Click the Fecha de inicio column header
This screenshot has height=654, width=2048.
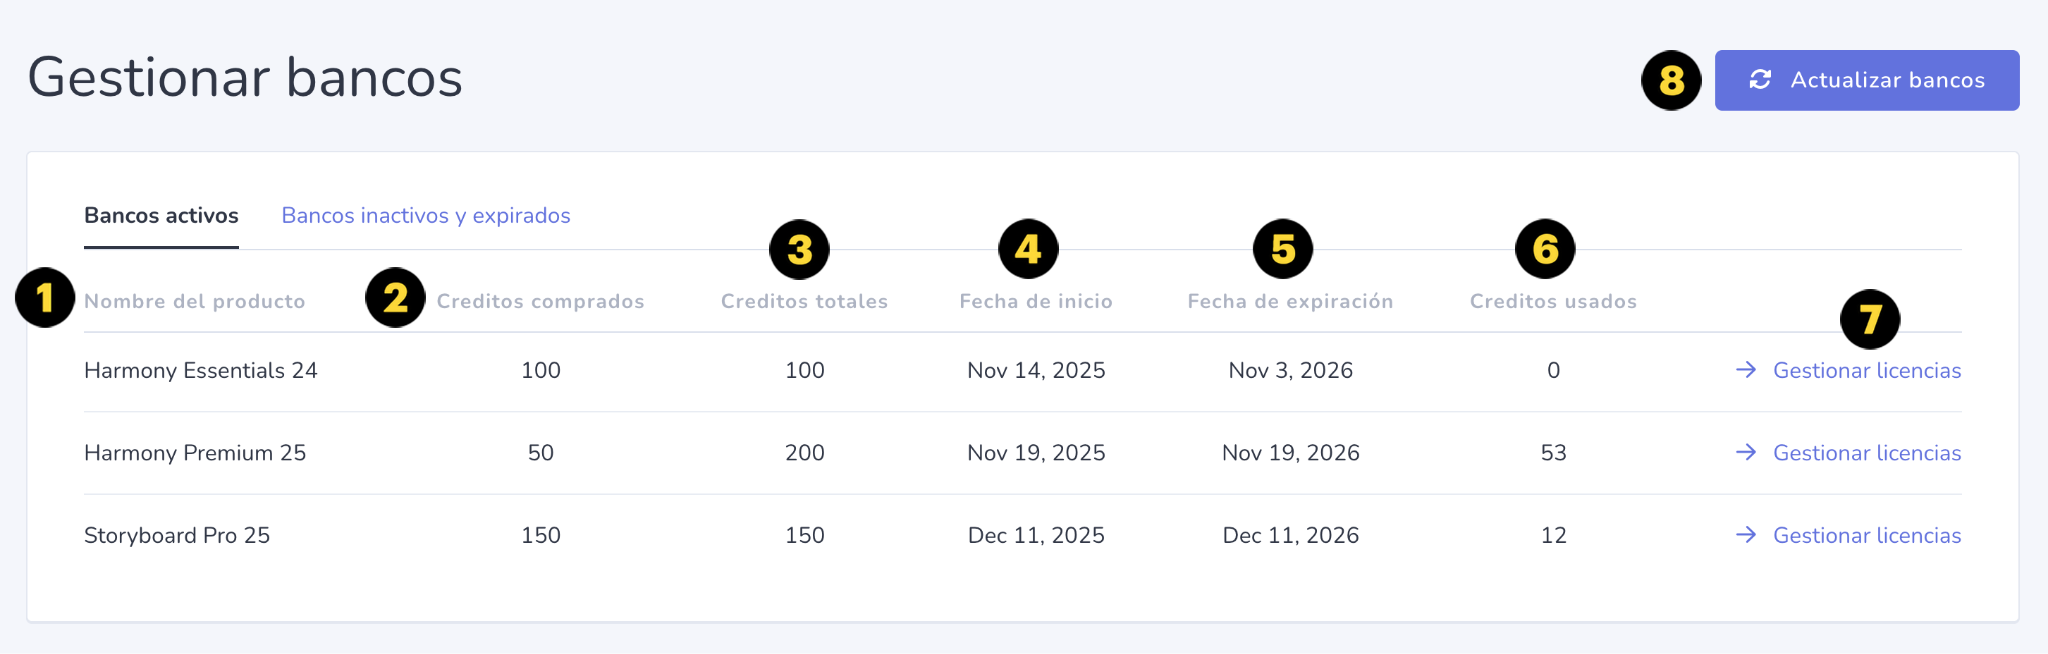[x=1036, y=301]
